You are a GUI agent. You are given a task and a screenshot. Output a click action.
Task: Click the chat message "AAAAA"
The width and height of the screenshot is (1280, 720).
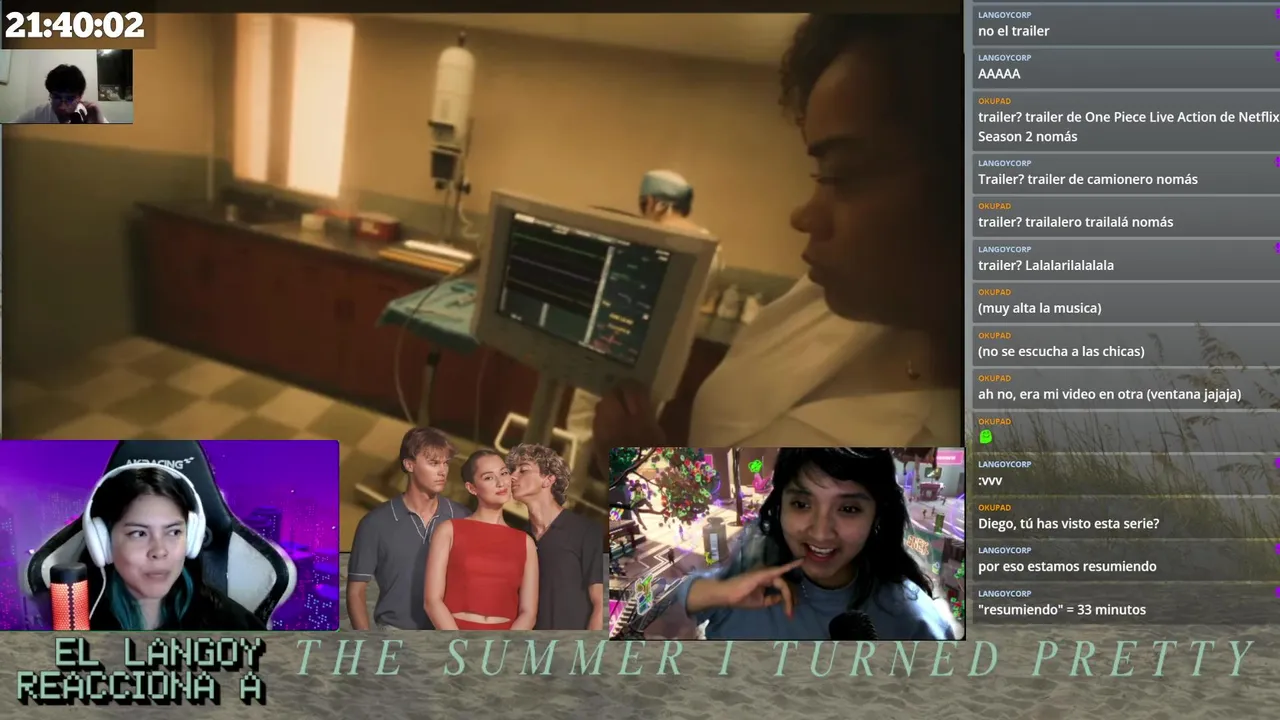(1124, 67)
